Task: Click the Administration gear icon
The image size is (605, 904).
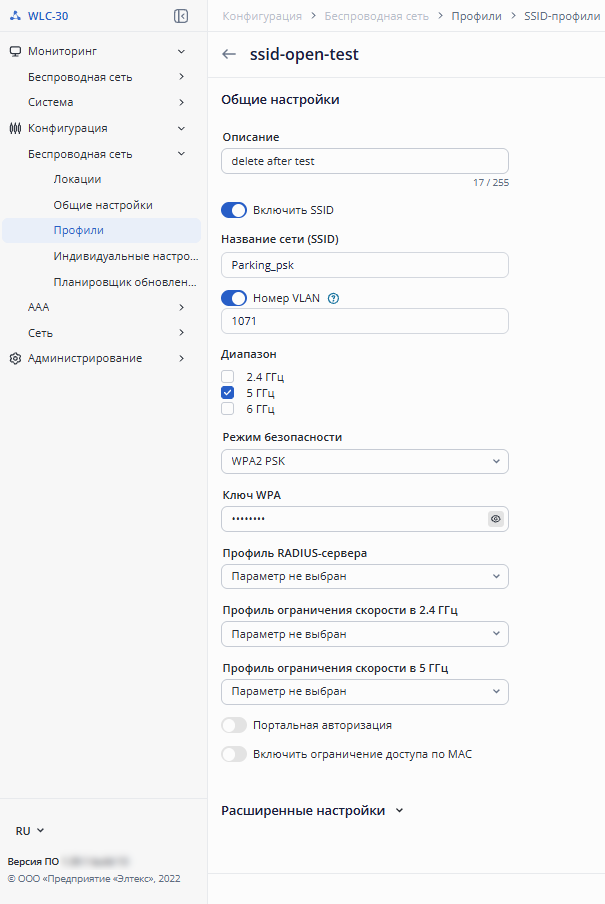Action: click(16, 358)
